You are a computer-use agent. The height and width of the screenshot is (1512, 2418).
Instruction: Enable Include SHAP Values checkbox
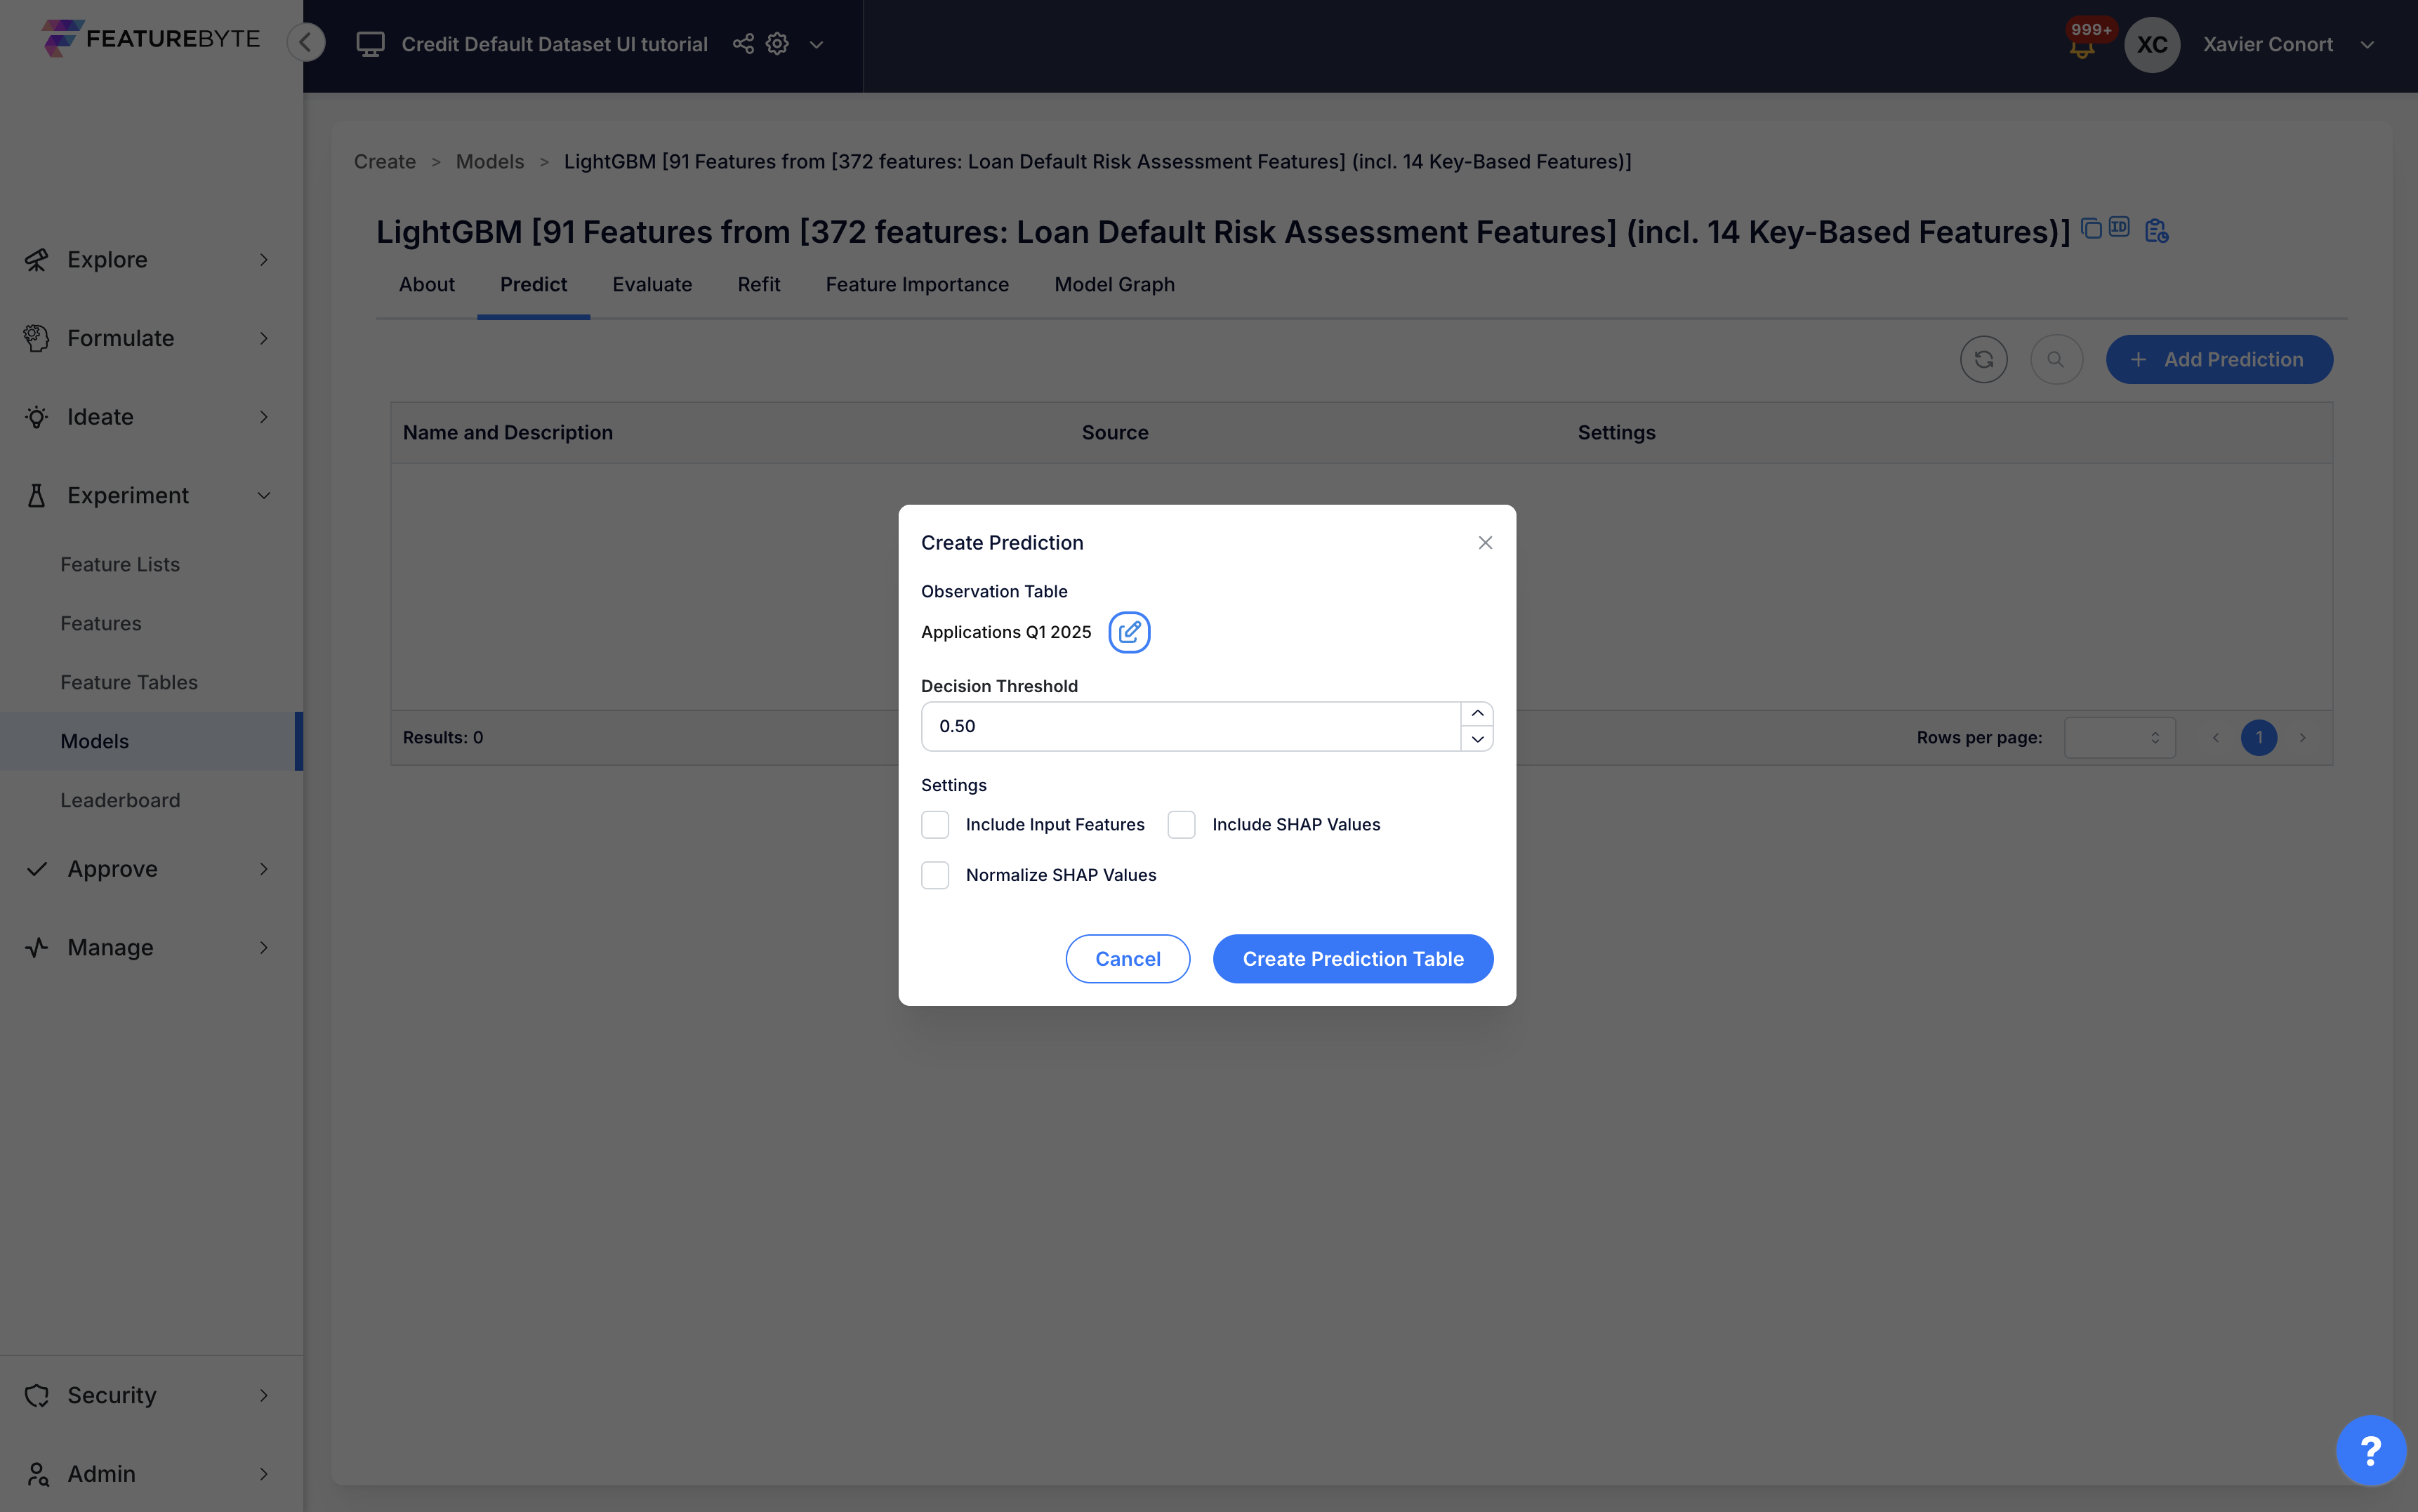click(x=1181, y=824)
